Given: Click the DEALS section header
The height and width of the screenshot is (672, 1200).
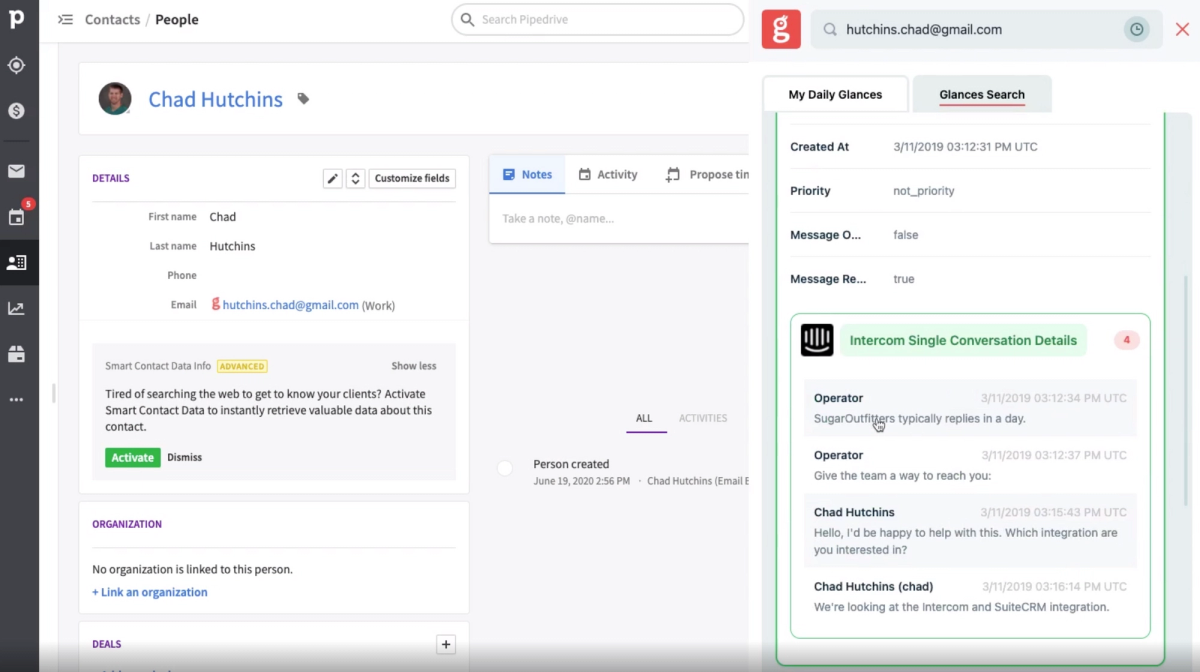Looking at the screenshot, I should [x=107, y=644].
